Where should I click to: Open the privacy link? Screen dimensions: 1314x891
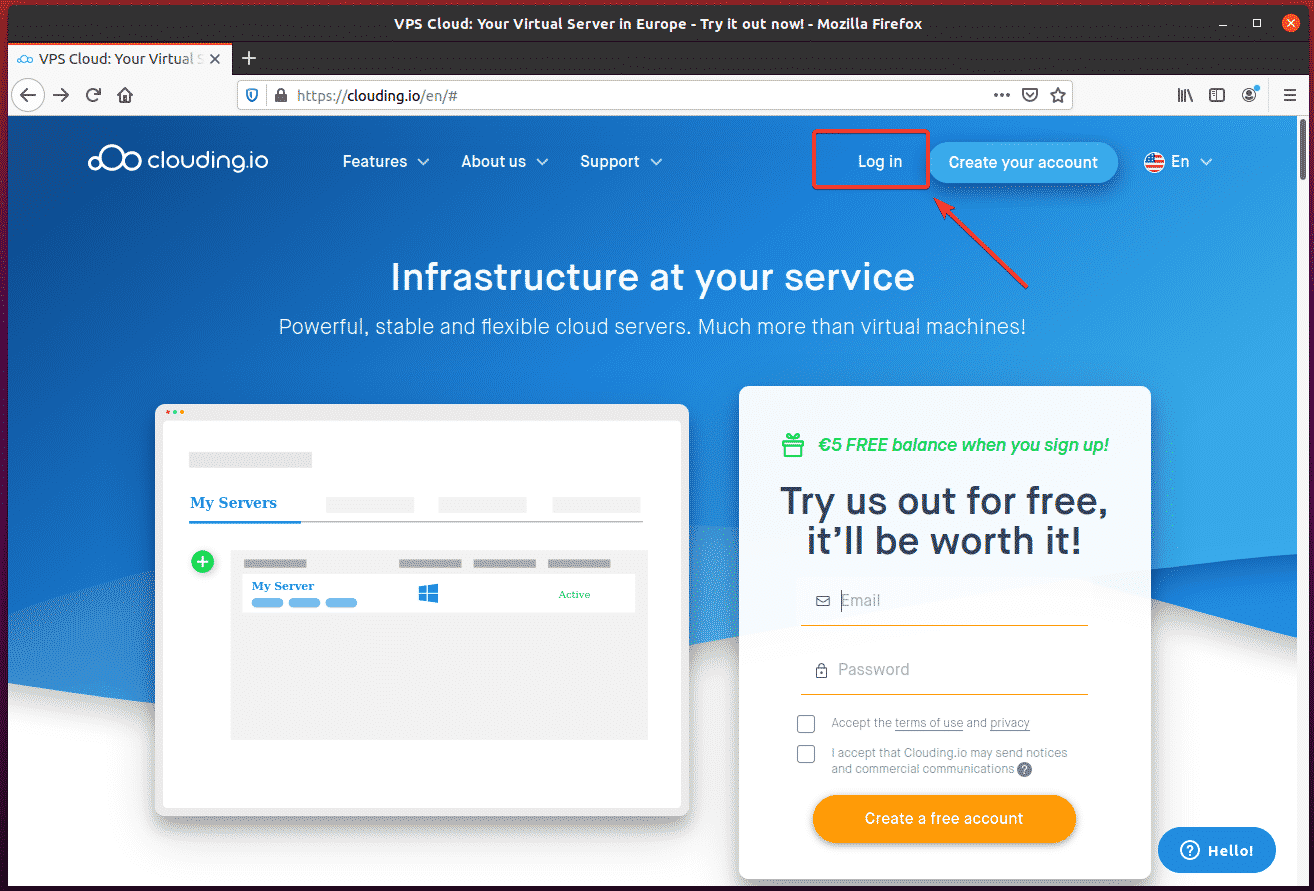coord(1010,723)
